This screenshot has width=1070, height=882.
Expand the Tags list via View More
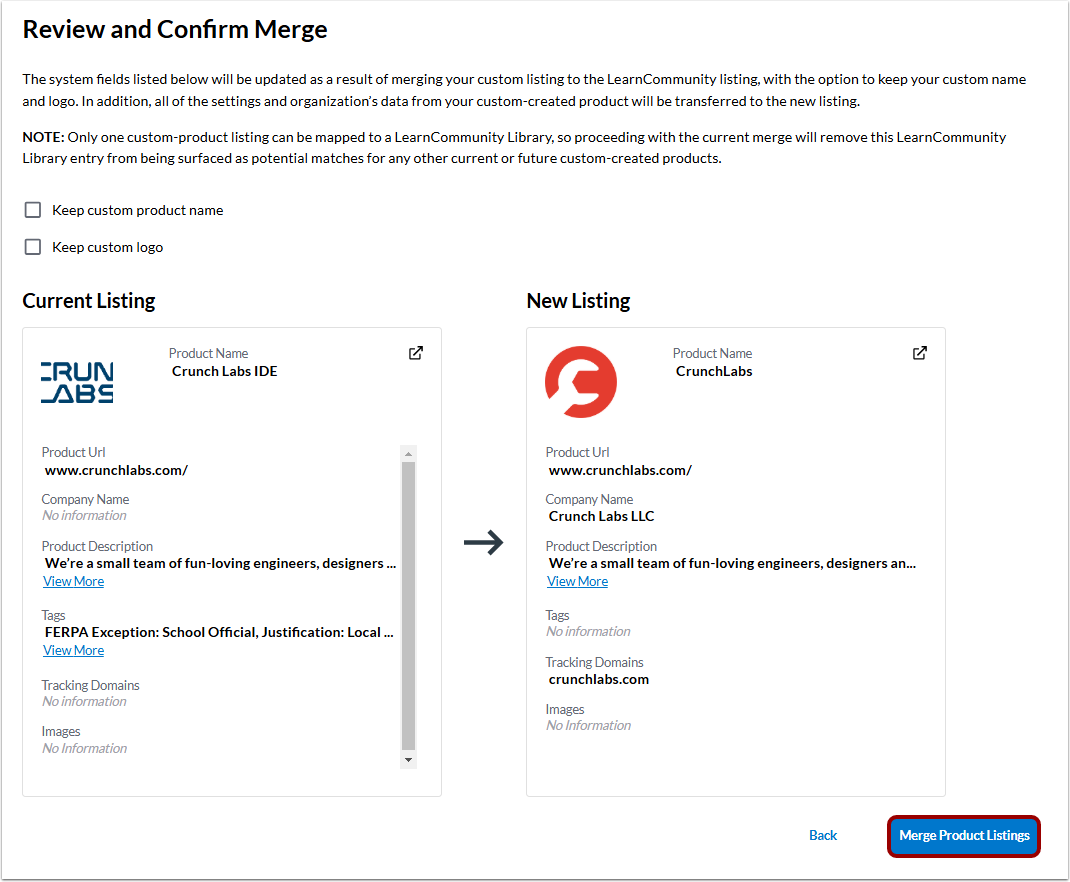point(73,650)
